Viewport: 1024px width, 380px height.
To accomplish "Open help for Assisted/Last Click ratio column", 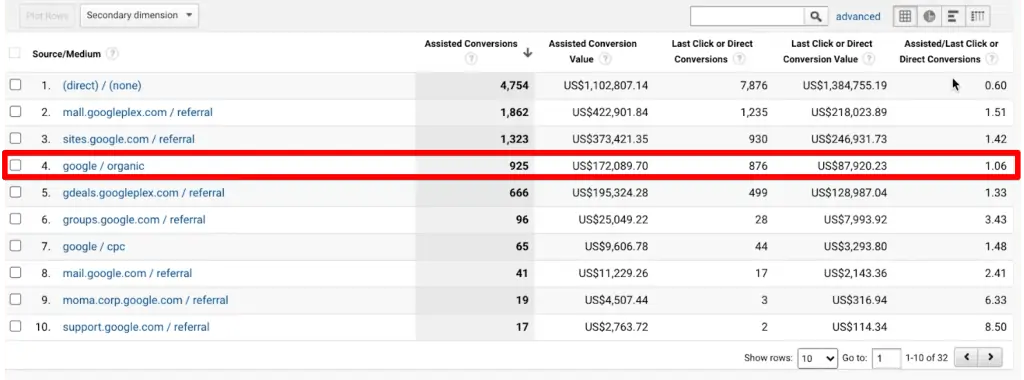I will tap(992, 59).
